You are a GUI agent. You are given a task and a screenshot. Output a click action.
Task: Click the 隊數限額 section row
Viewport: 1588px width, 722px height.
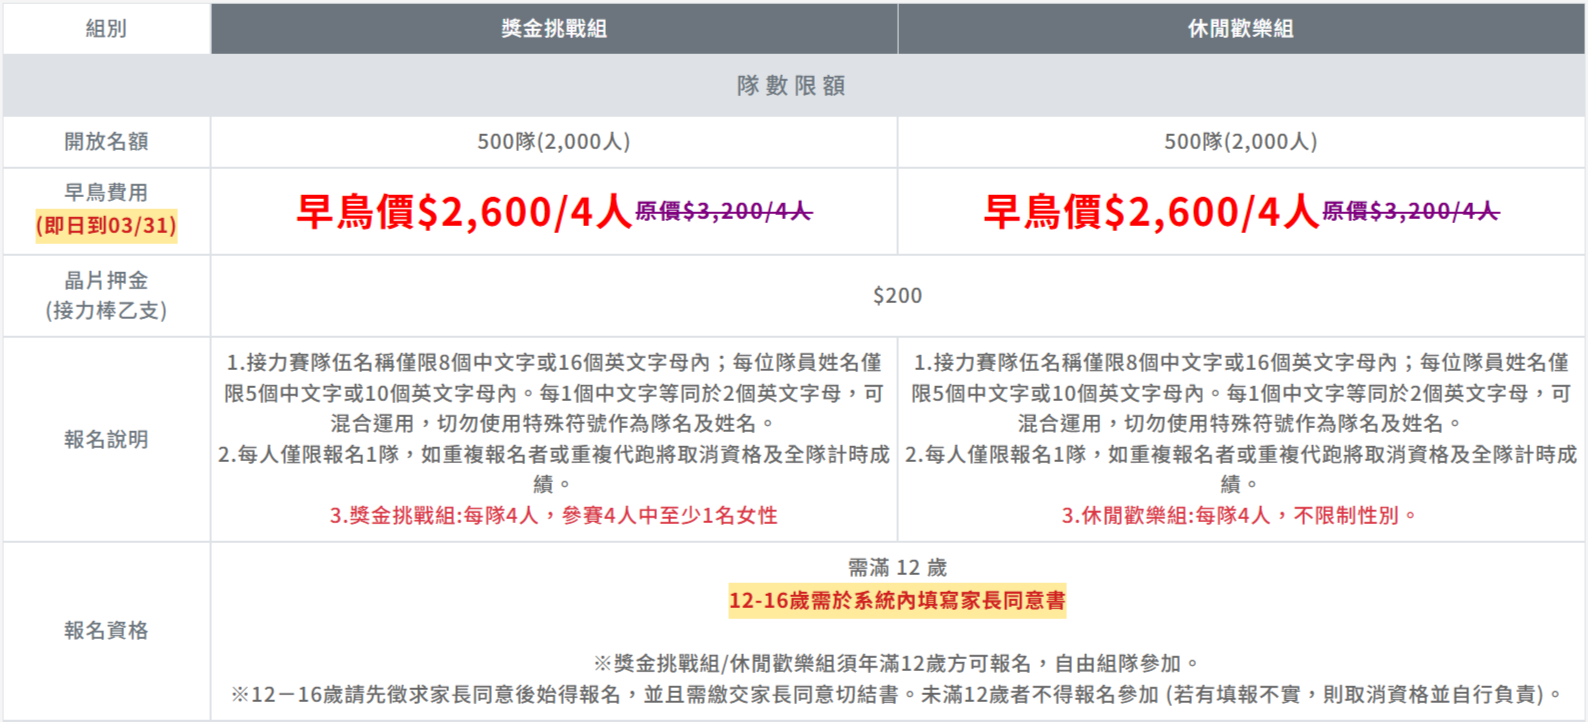(x=793, y=86)
